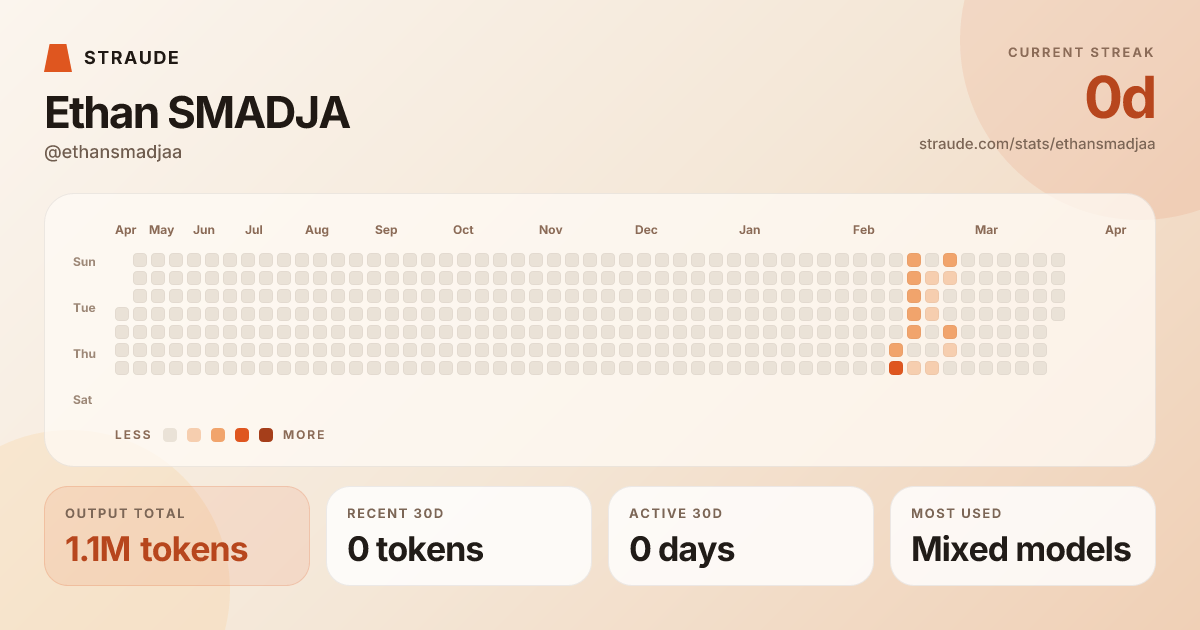The height and width of the screenshot is (630, 1200).
Task: Select the Output Total tokens card
Action: pyautogui.click(x=177, y=536)
